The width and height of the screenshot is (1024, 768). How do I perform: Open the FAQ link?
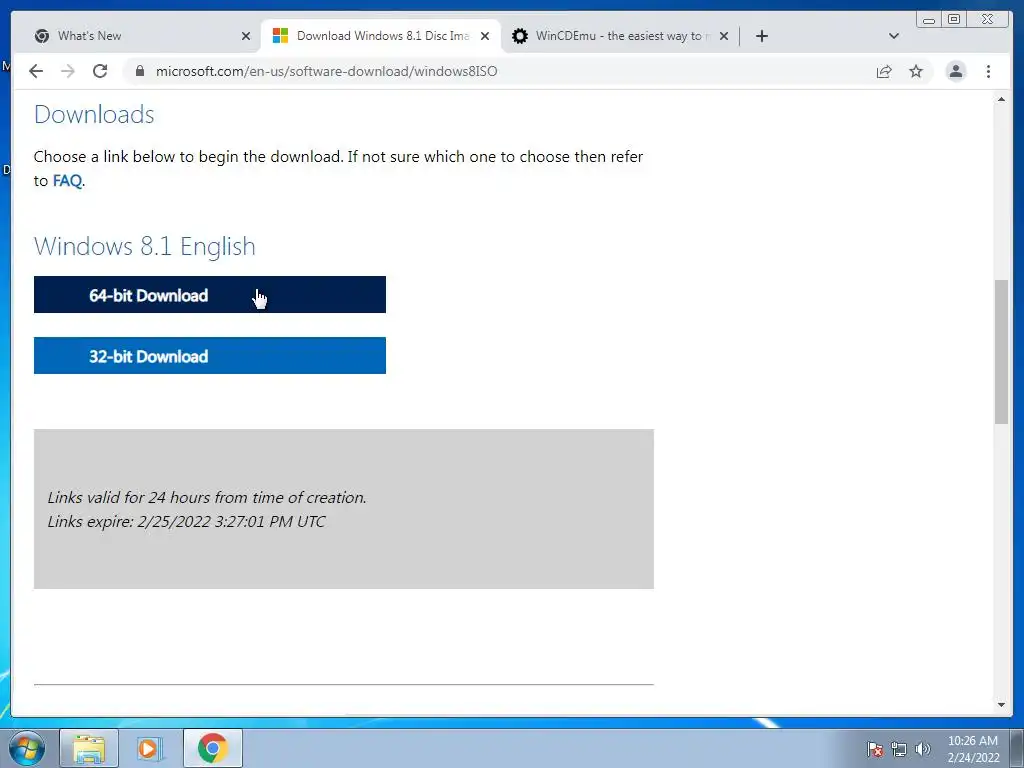[x=67, y=181]
